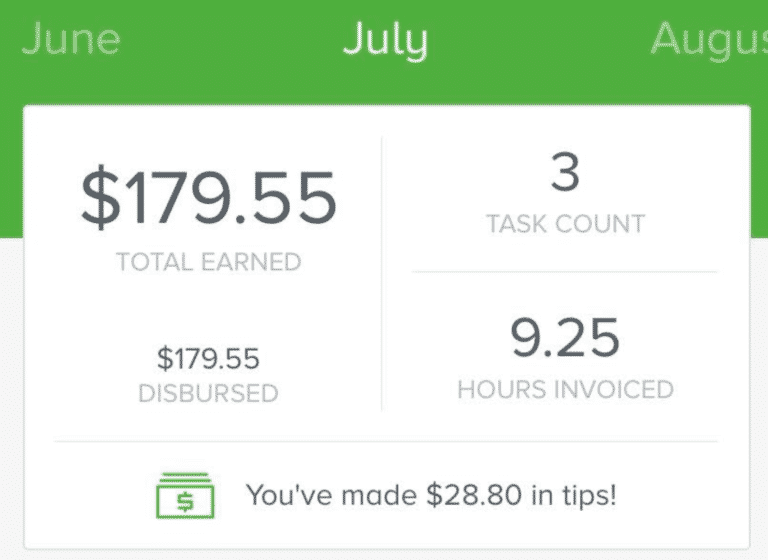Select the task count number 3
Screen dimensions: 768x560
565,171
